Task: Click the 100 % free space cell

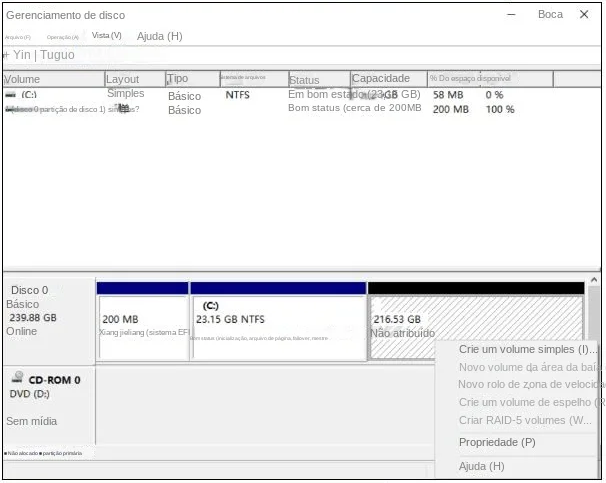Action: click(x=500, y=109)
